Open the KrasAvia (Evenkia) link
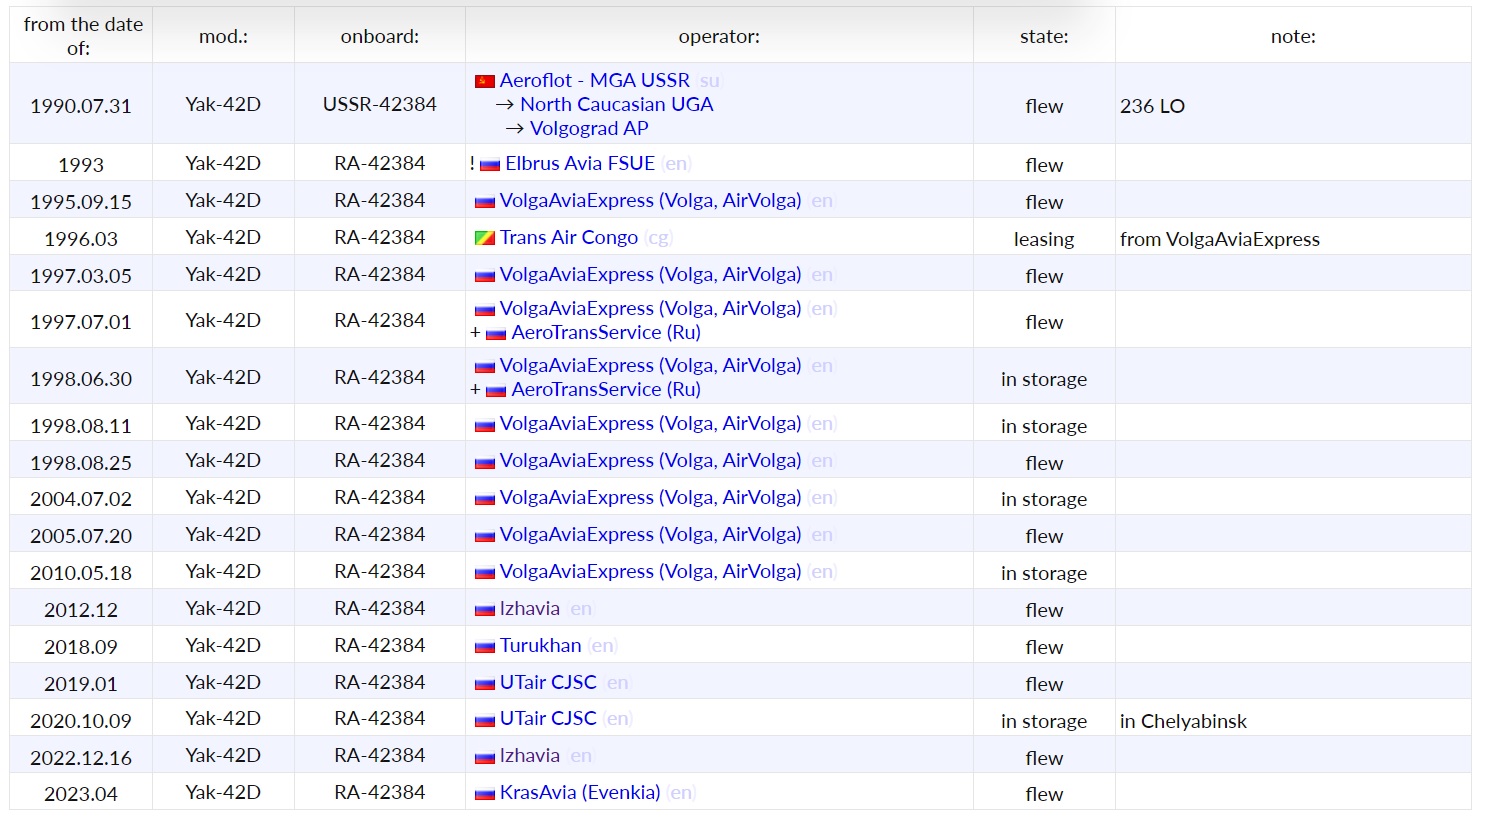The image size is (1485, 819). [x=580, y=792]
